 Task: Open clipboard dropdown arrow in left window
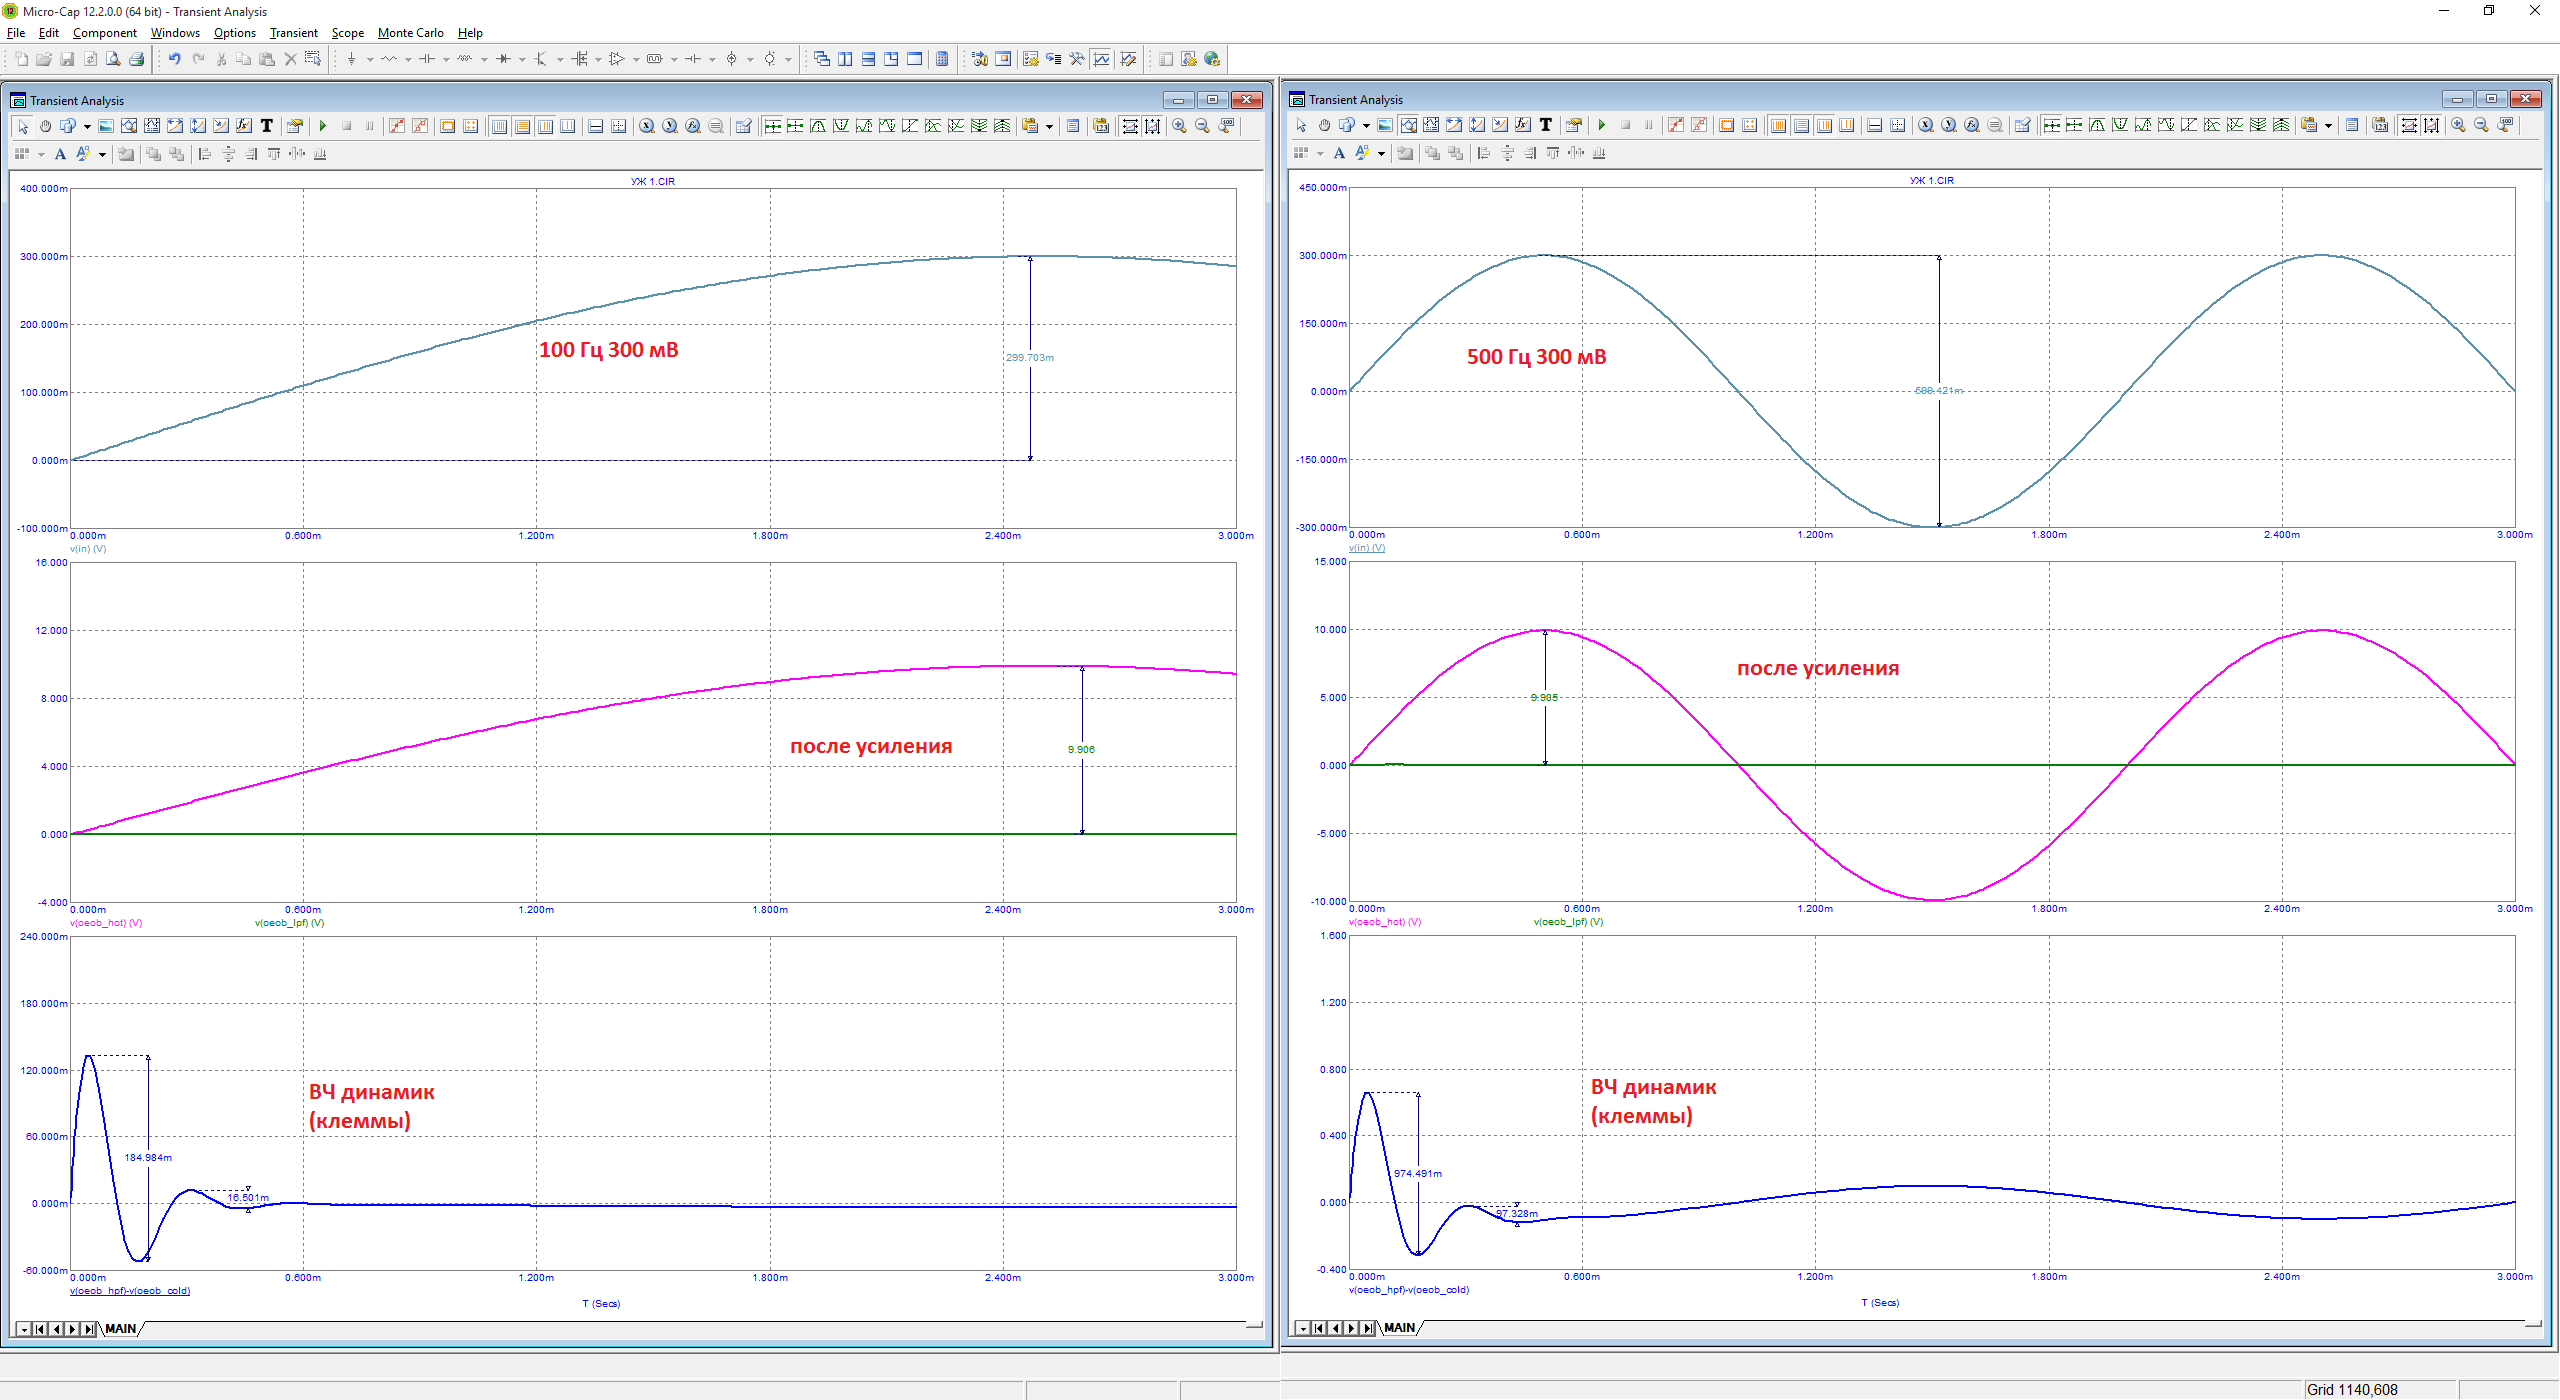click(x=1049, y=127)
